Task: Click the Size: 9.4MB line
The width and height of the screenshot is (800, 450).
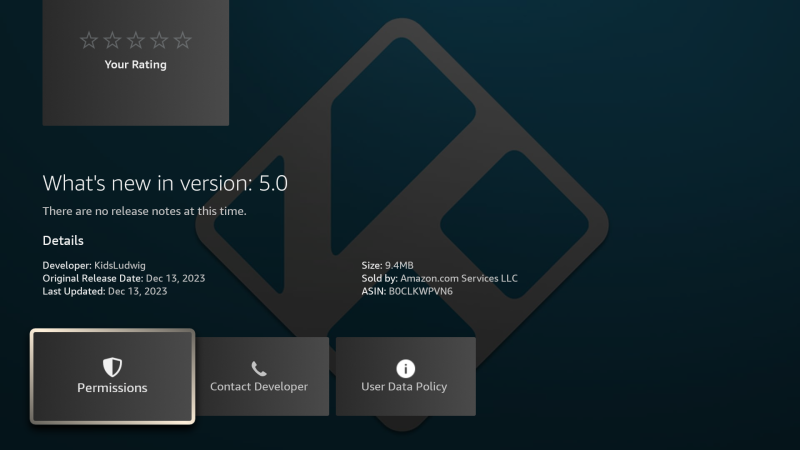Action: coord(388,265)
